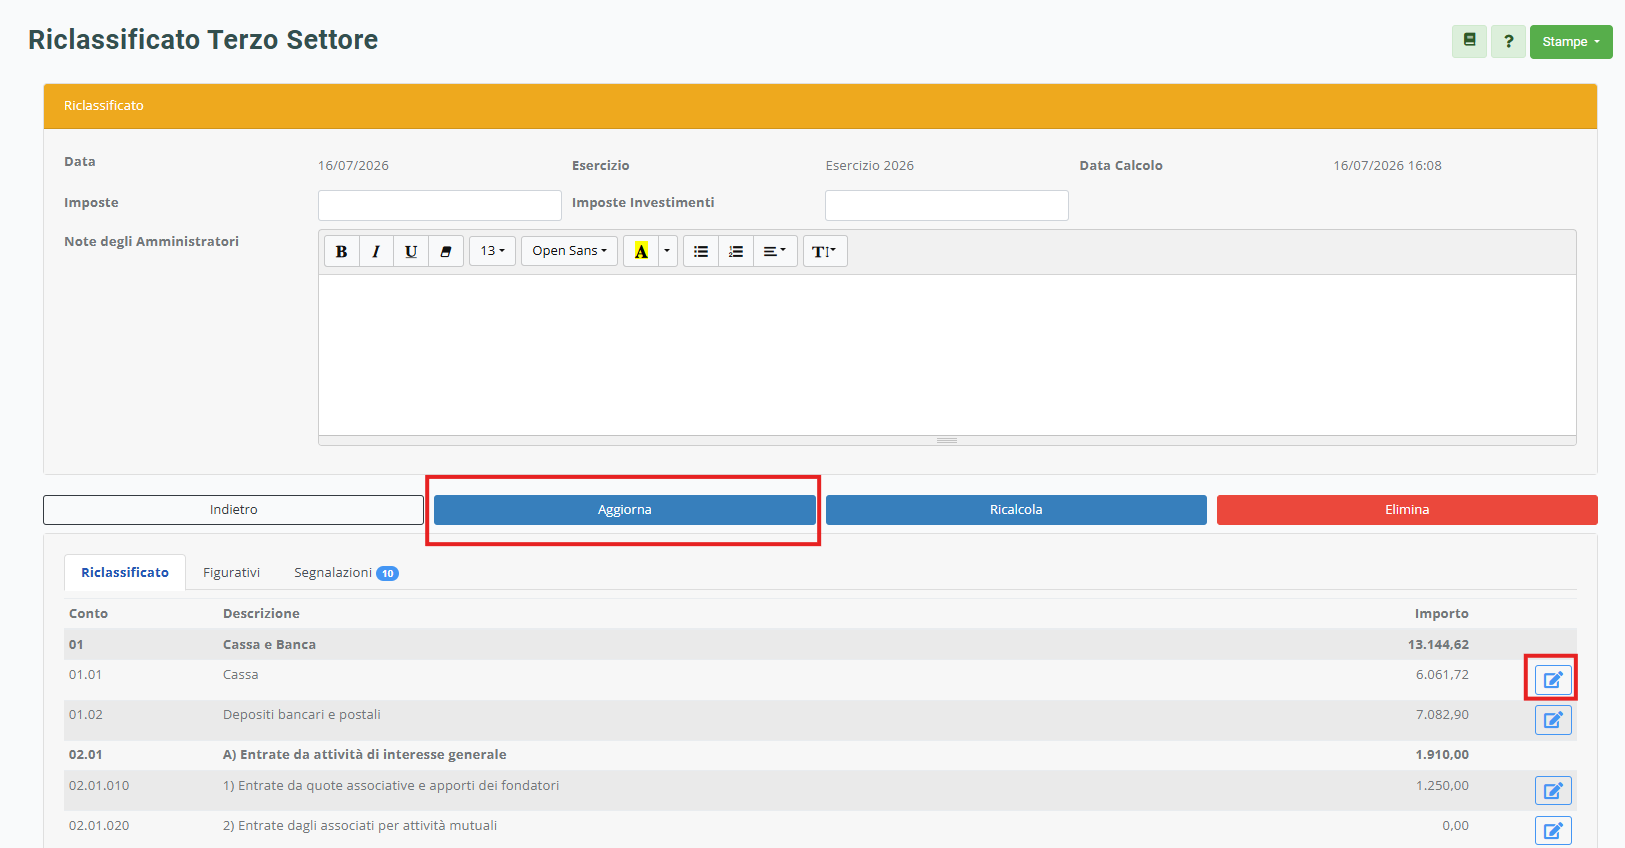Switch to the Figurativi tab

pos(231,573)
